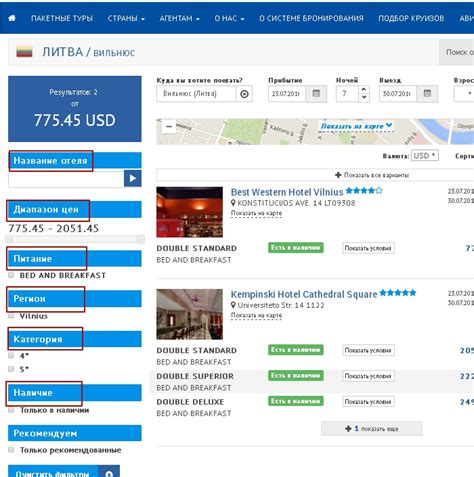Show conditions for Double Superior room
The height and width of the screenshot is (477, 474).
pyautogui.click(x=368, y=376)
